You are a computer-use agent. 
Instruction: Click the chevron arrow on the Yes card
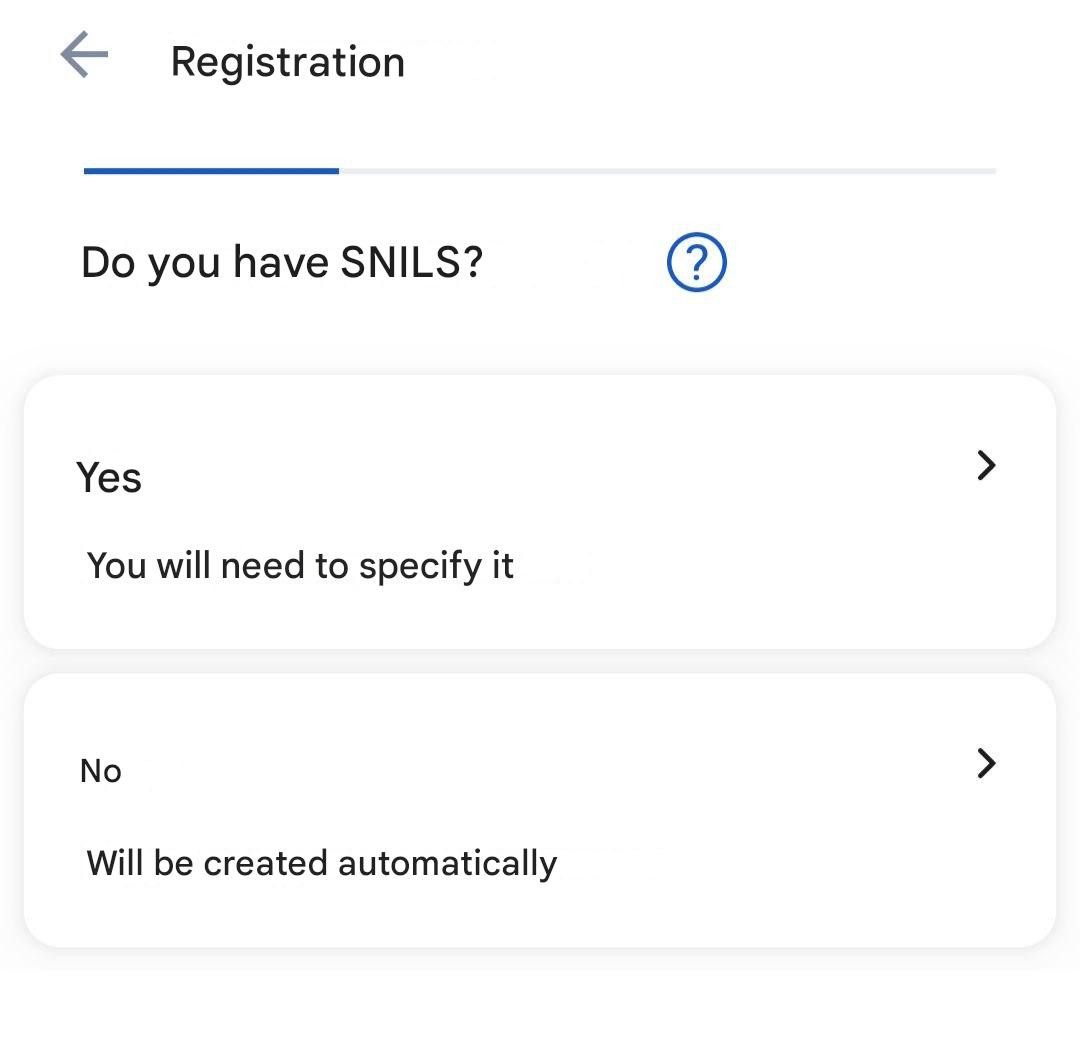(986, 465)
